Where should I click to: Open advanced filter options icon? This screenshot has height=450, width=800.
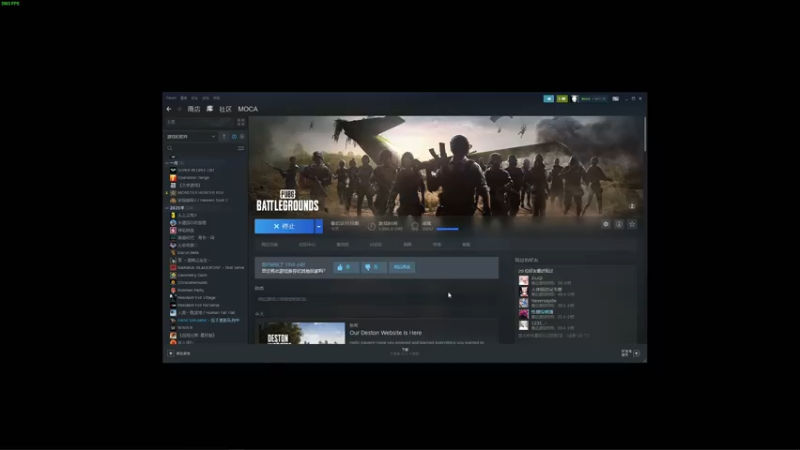click(241, 148)
